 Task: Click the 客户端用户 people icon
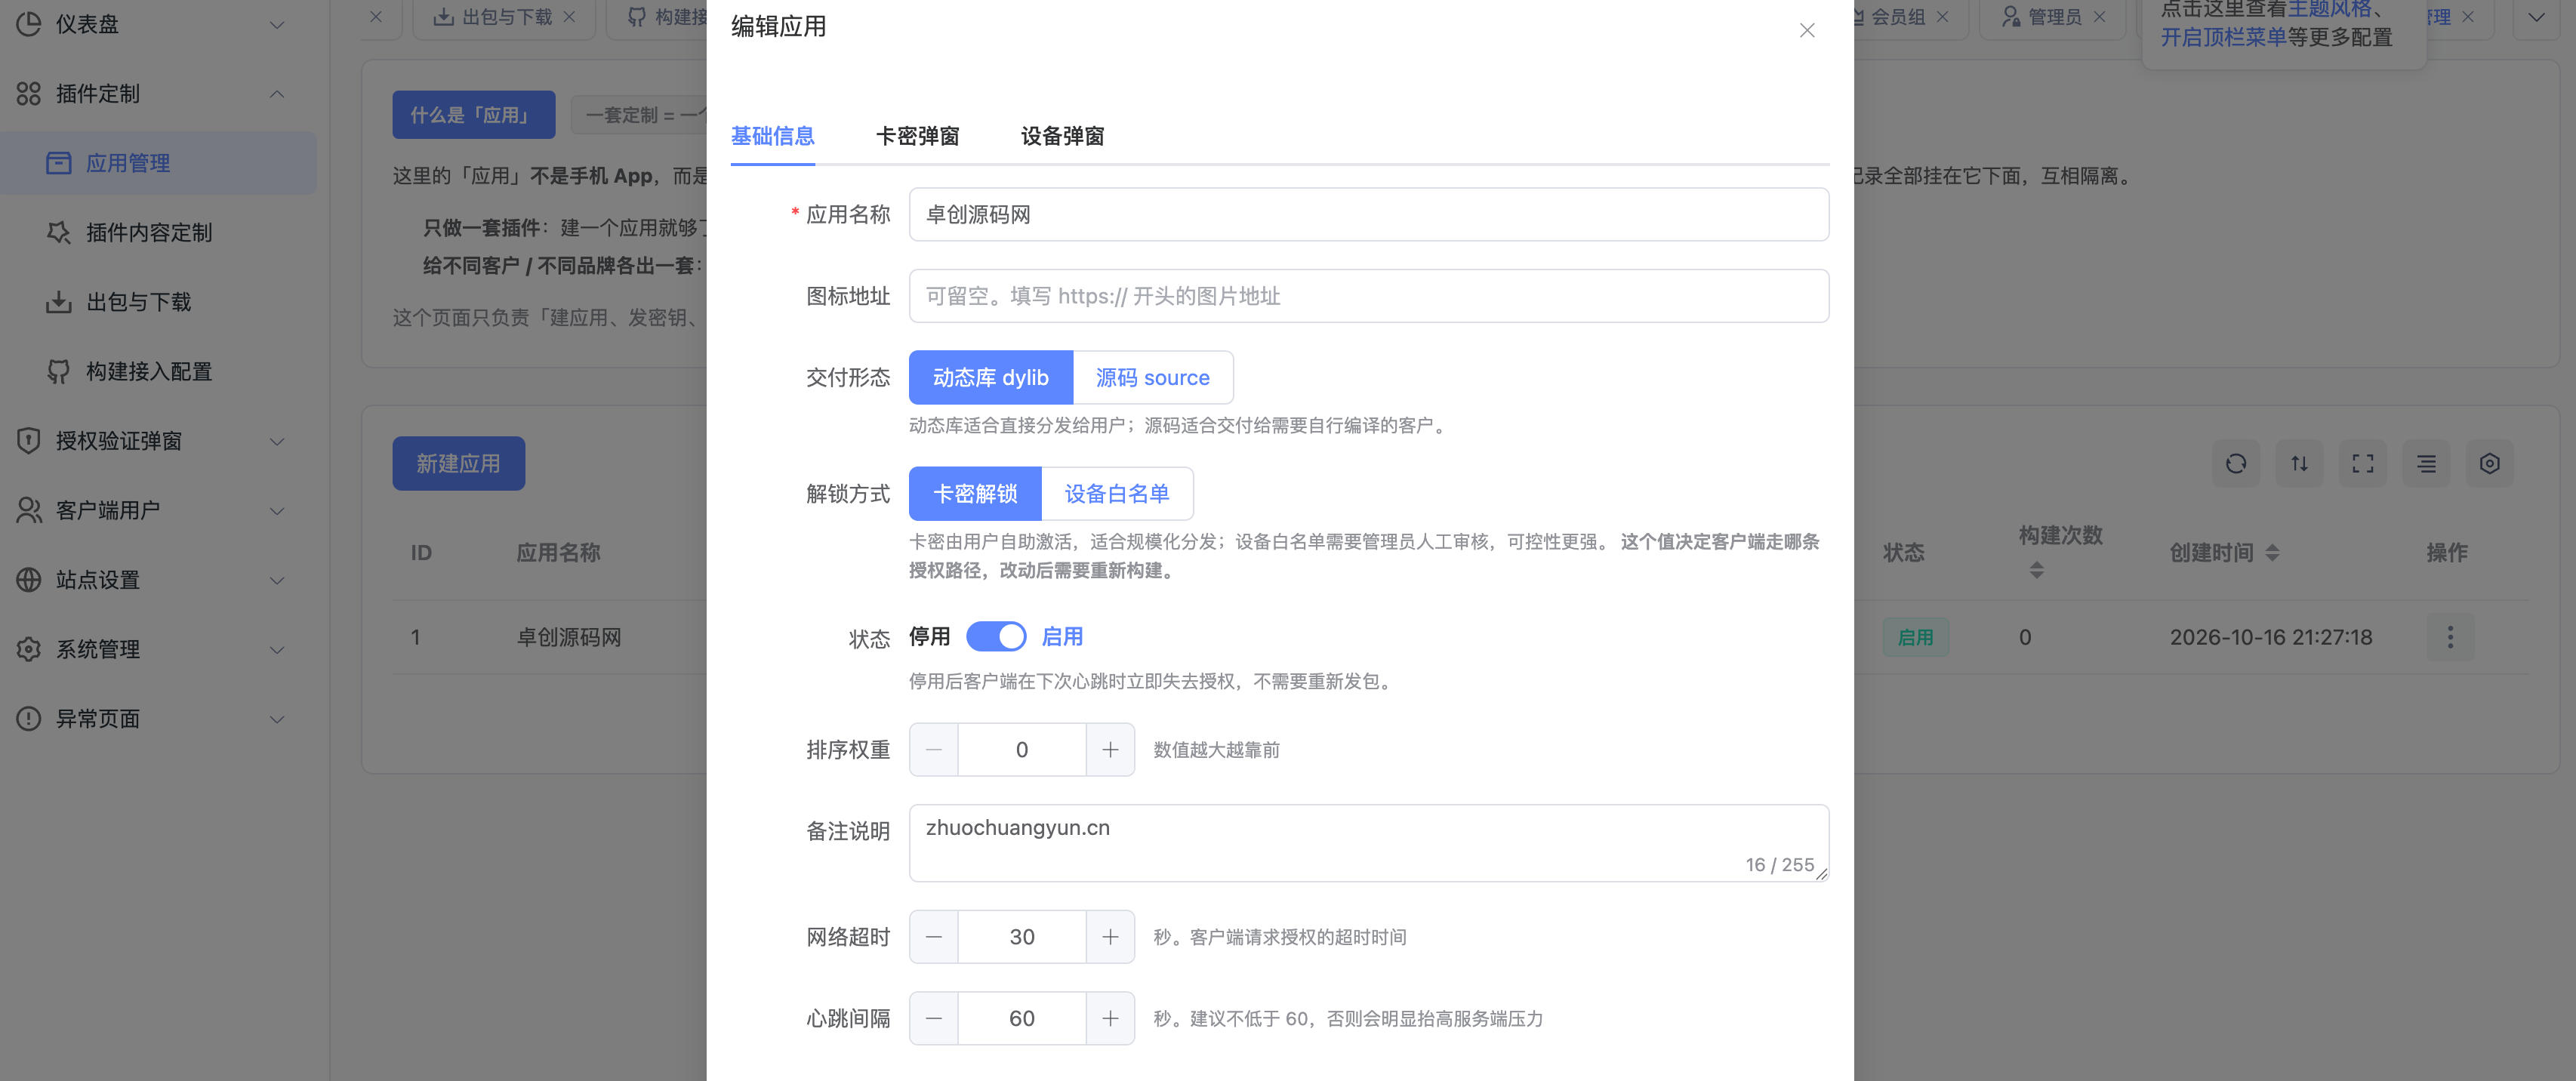[29, 510]
